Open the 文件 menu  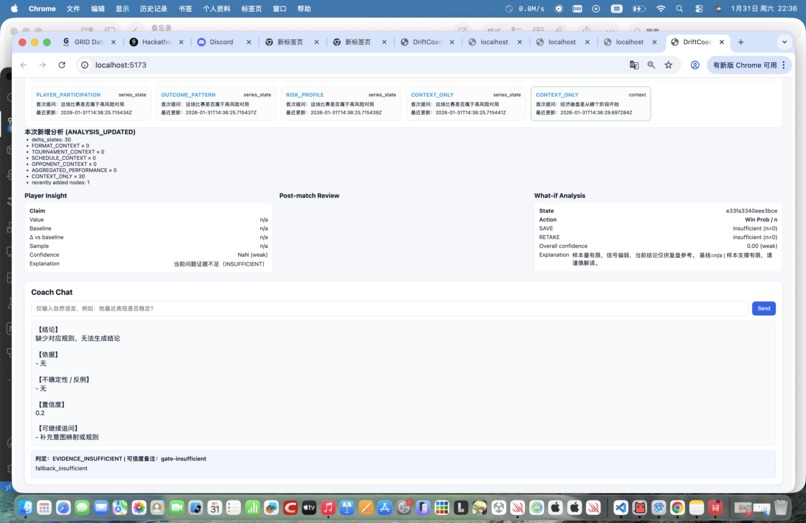(x=73, y=9)
